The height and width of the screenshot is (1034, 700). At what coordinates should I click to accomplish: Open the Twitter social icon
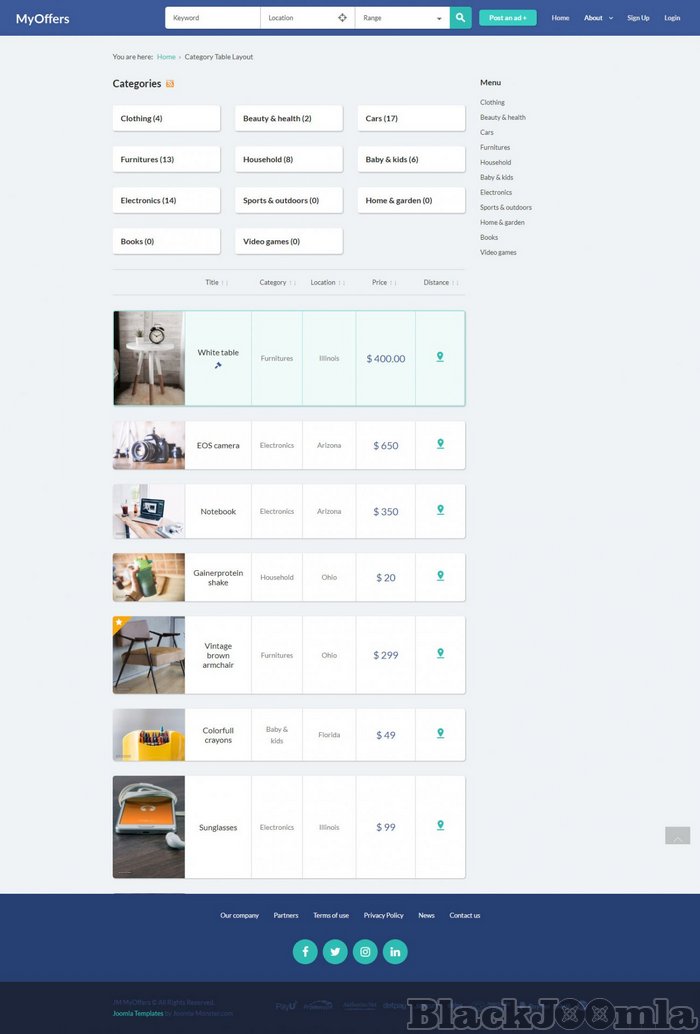point(335,951)
